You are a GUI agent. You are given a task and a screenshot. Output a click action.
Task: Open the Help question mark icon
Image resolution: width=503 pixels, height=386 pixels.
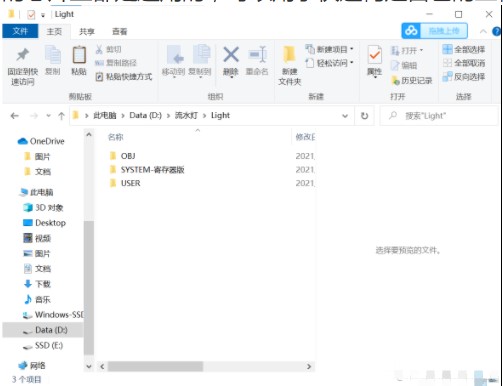pyautogui.click(x=497, y=32)
